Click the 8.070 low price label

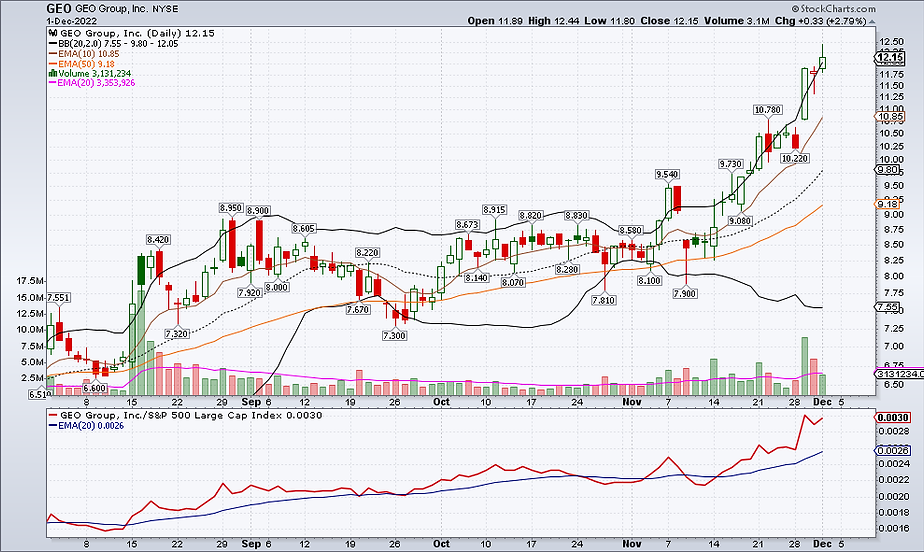pyautogui.click(x=513, y=283)
